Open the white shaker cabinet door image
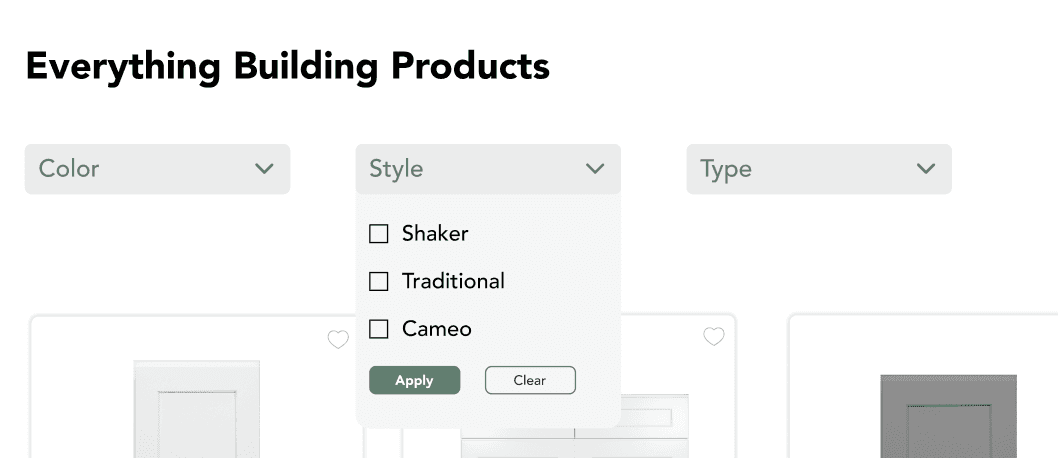 click(196, 409)
